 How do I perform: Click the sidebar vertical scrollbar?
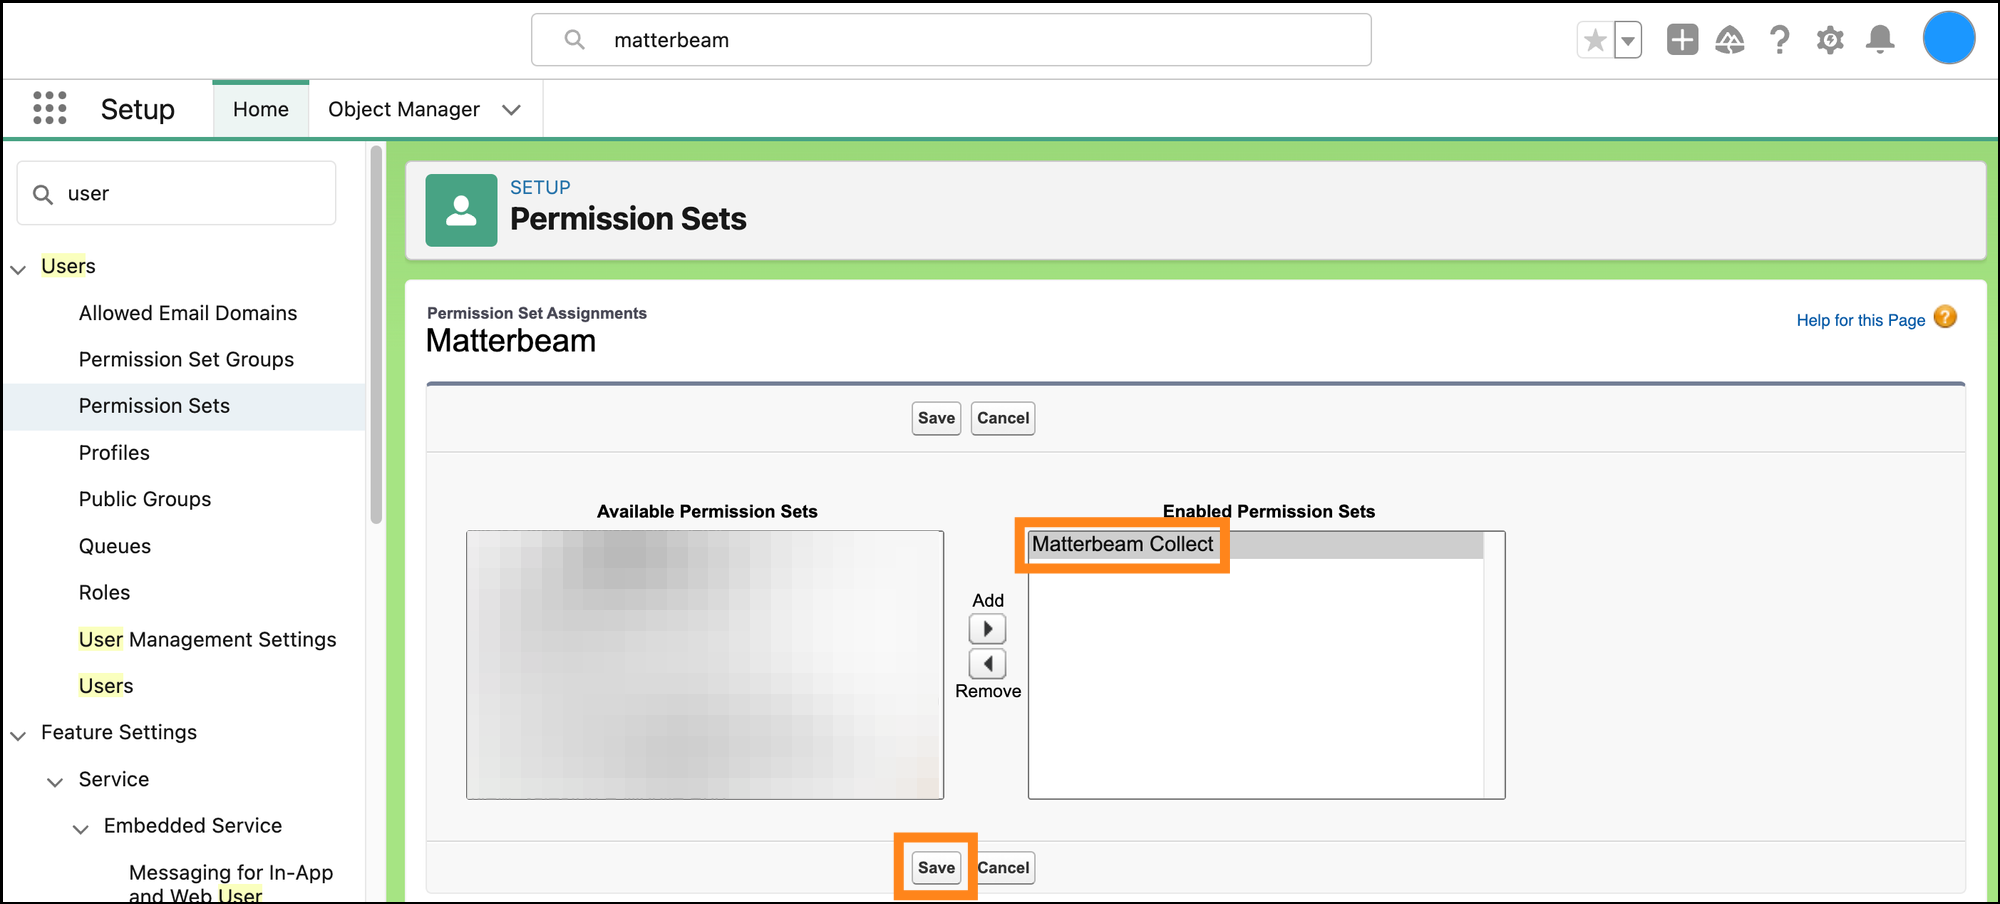[x=376, y=334]
